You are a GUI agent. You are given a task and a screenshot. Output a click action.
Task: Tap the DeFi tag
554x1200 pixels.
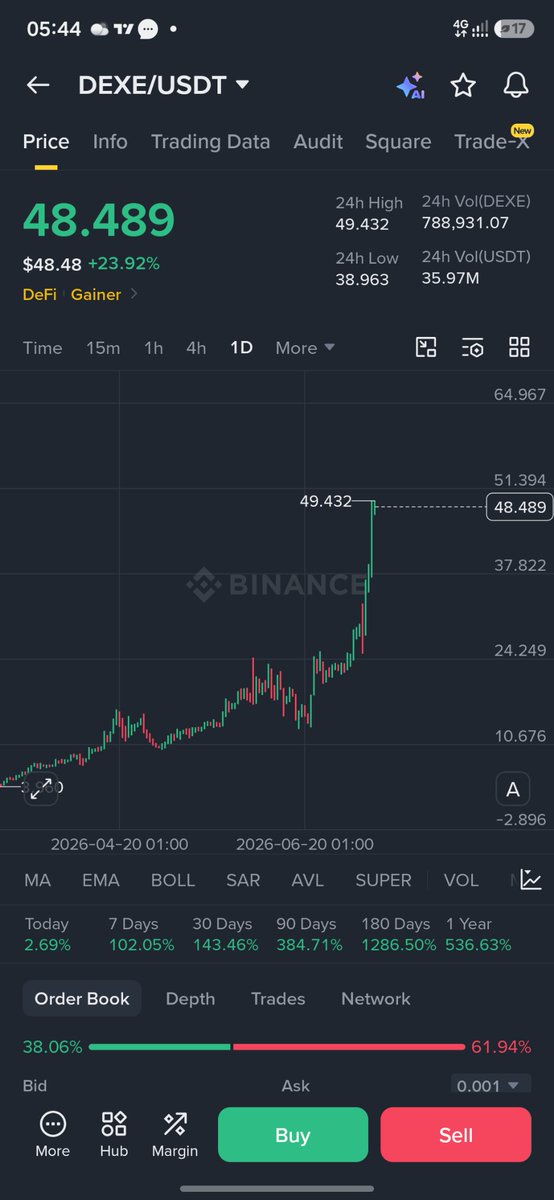coord(39,294)
